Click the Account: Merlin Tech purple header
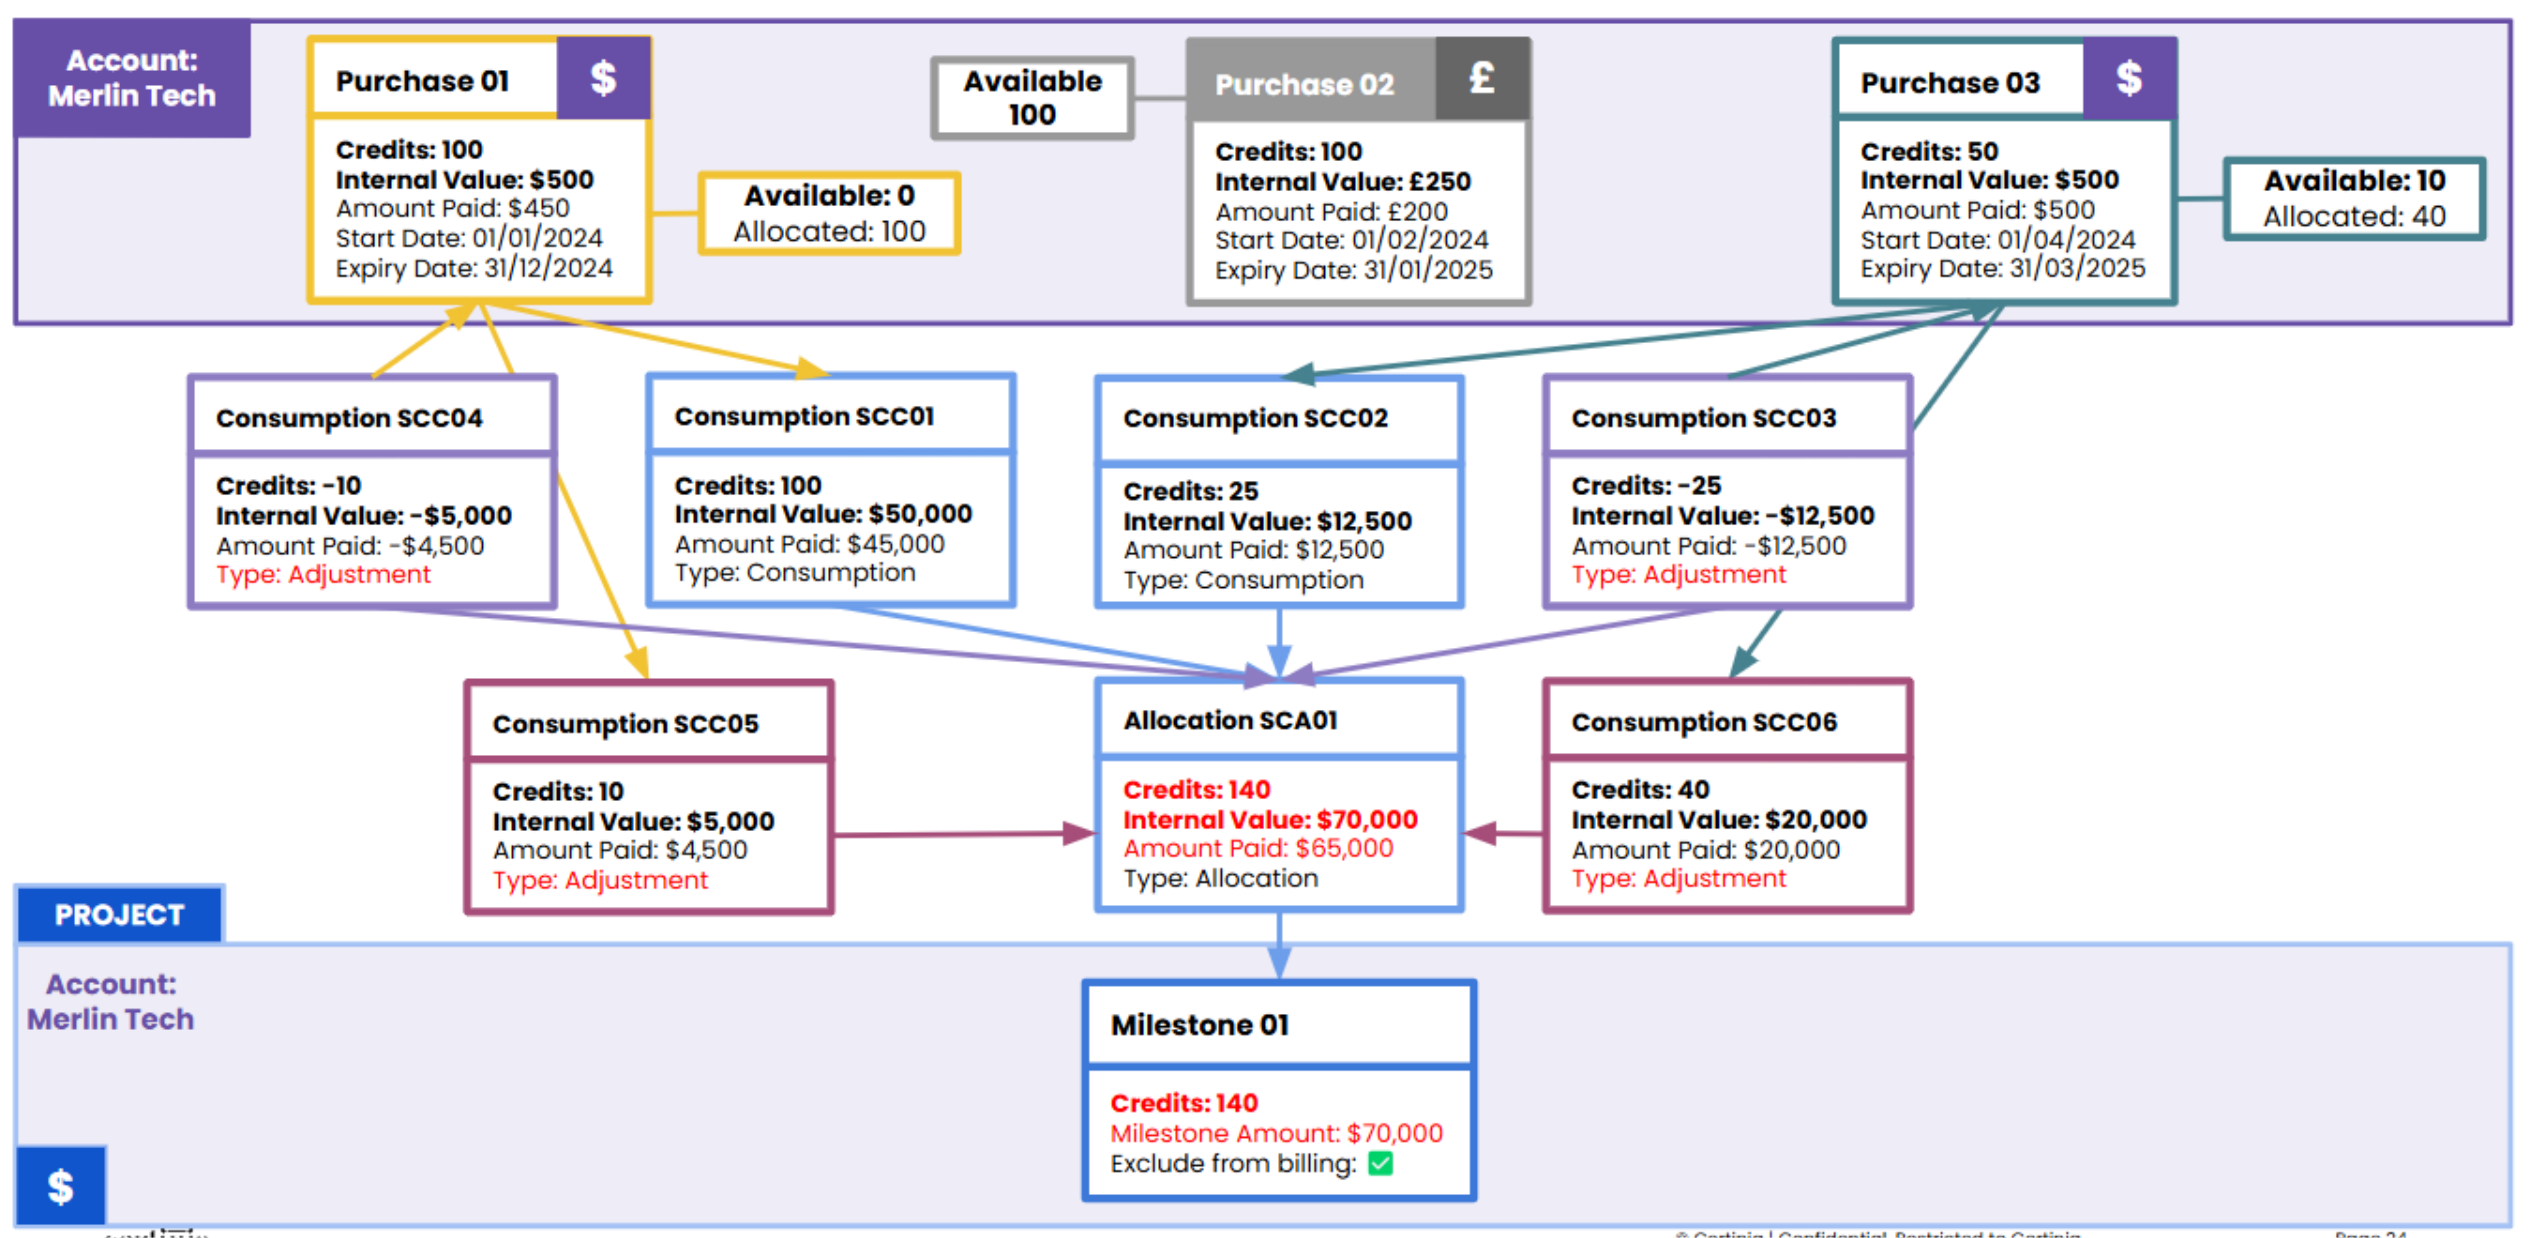Image resolution: width=2529 pixels, height=1238 pixels. pos(132,78)
